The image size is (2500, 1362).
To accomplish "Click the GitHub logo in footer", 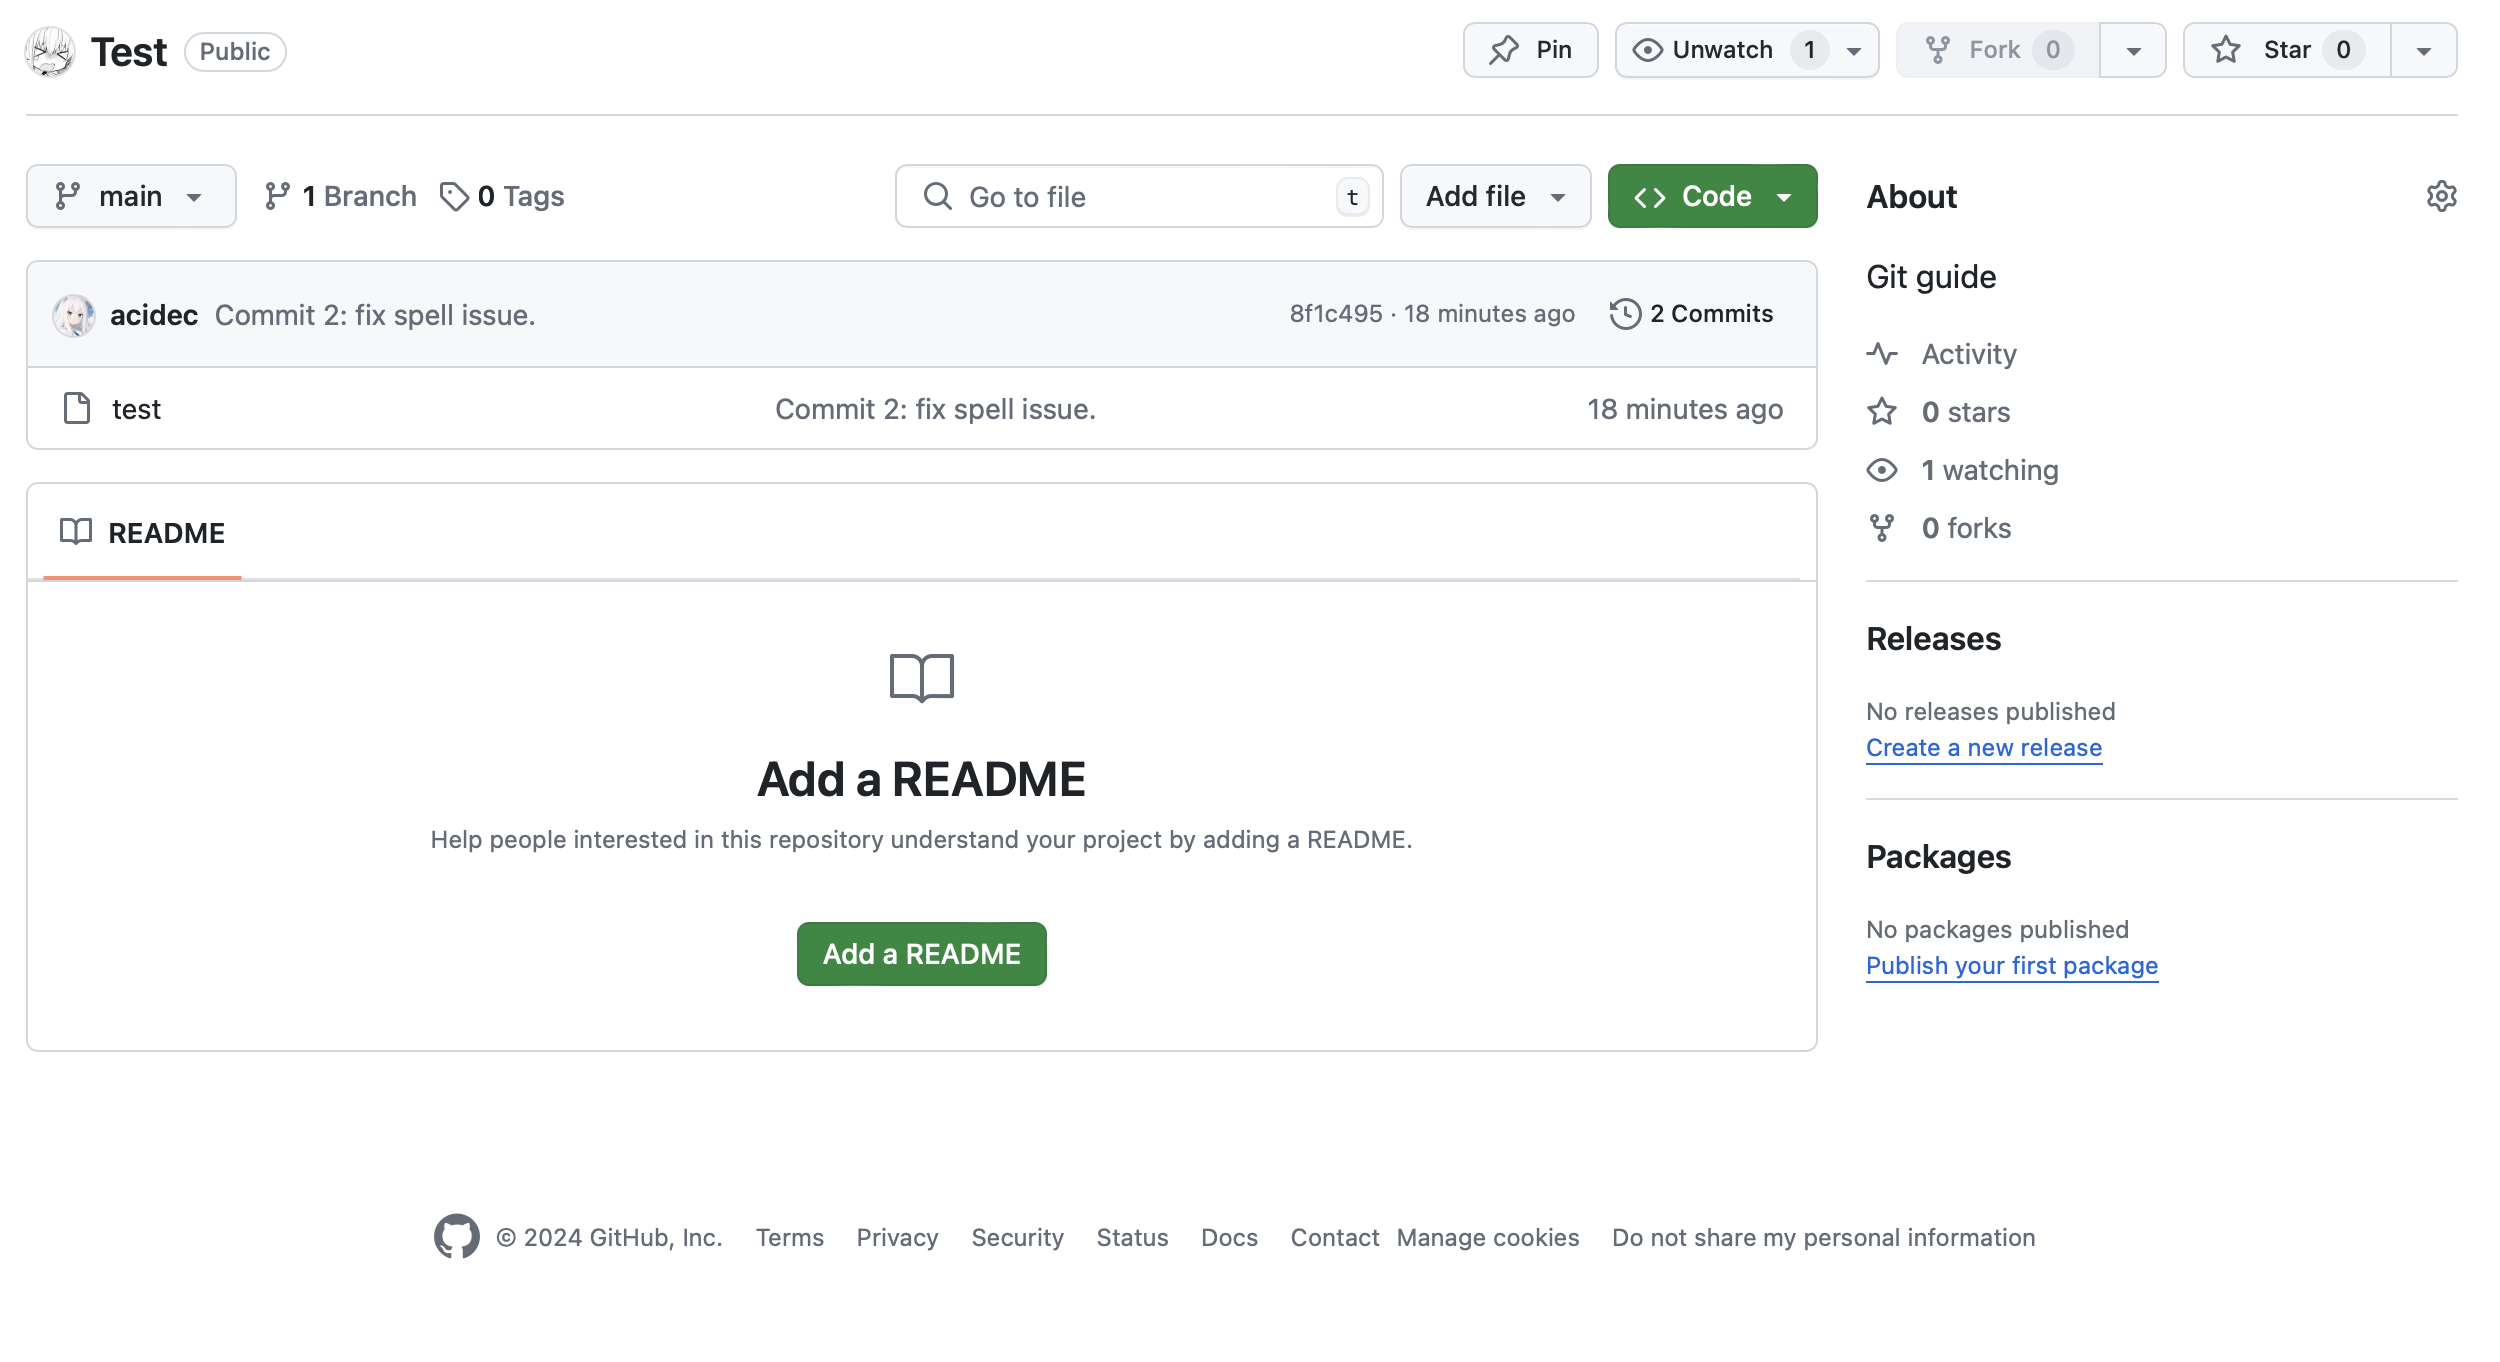I will [x=456, y=1237].
